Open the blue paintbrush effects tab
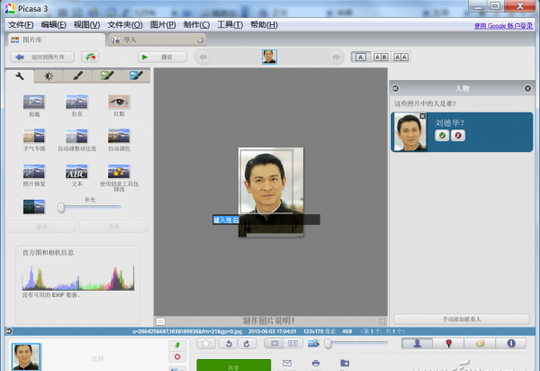Image resolution: width=540 pixels, height=371 pixels. coord(136,76)
